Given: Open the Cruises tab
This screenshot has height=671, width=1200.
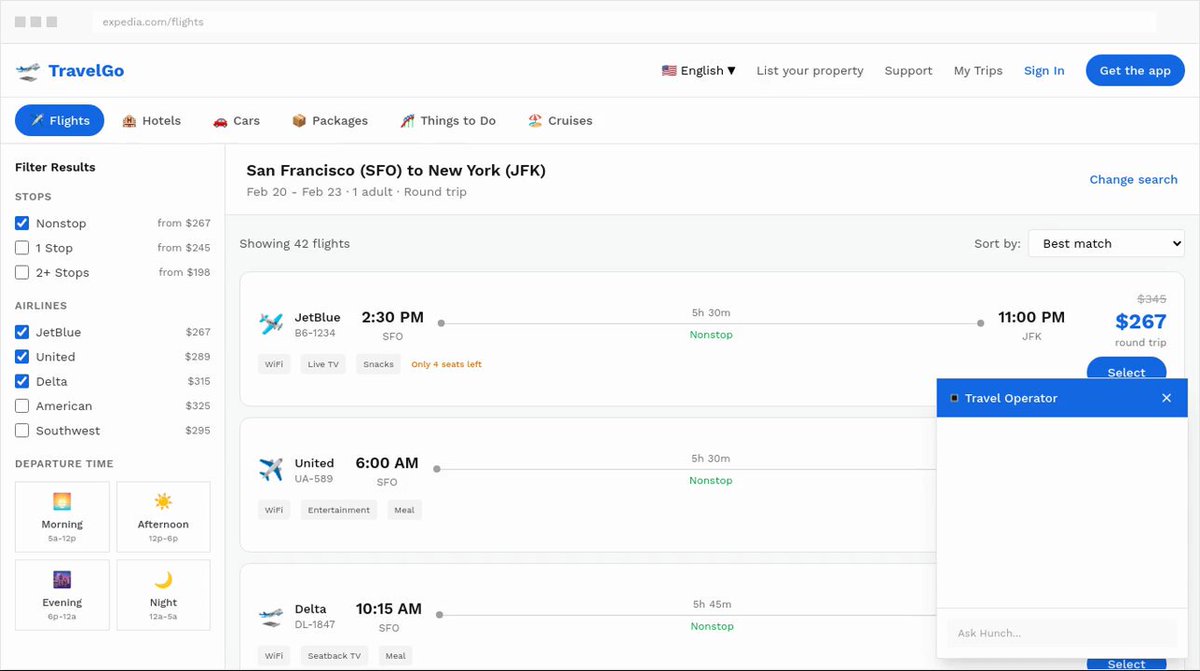Looking at the screenshot, I should click(x=560, y=121).
